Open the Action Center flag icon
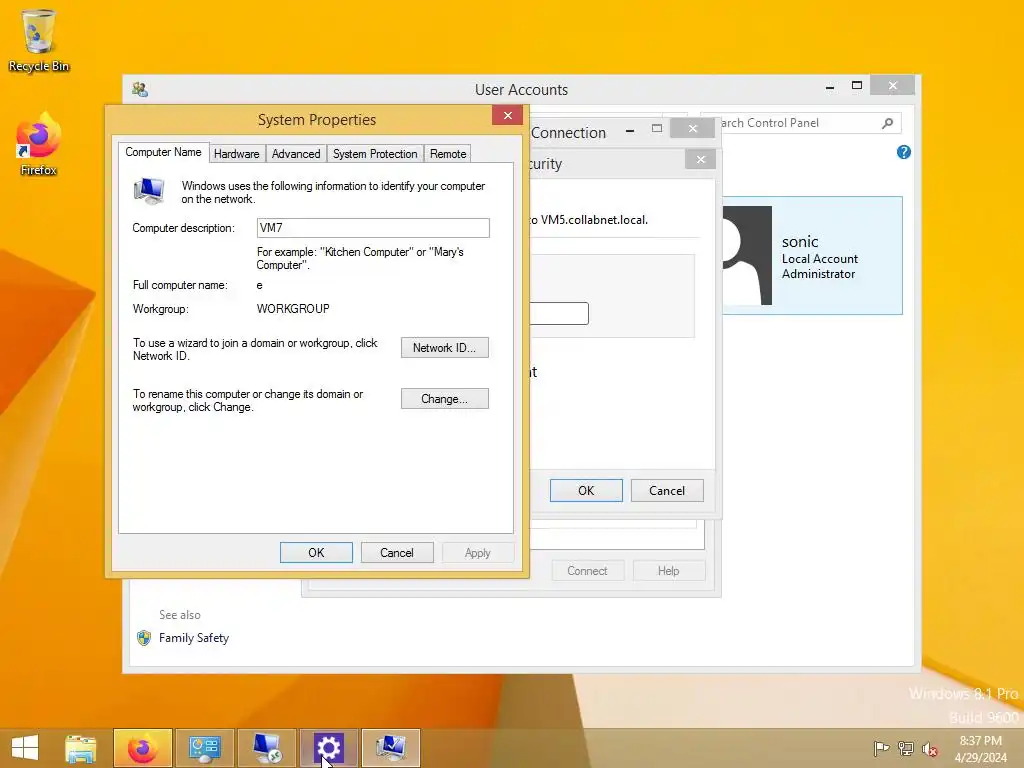The image size is (1024, 768). [x=881, y=748]
